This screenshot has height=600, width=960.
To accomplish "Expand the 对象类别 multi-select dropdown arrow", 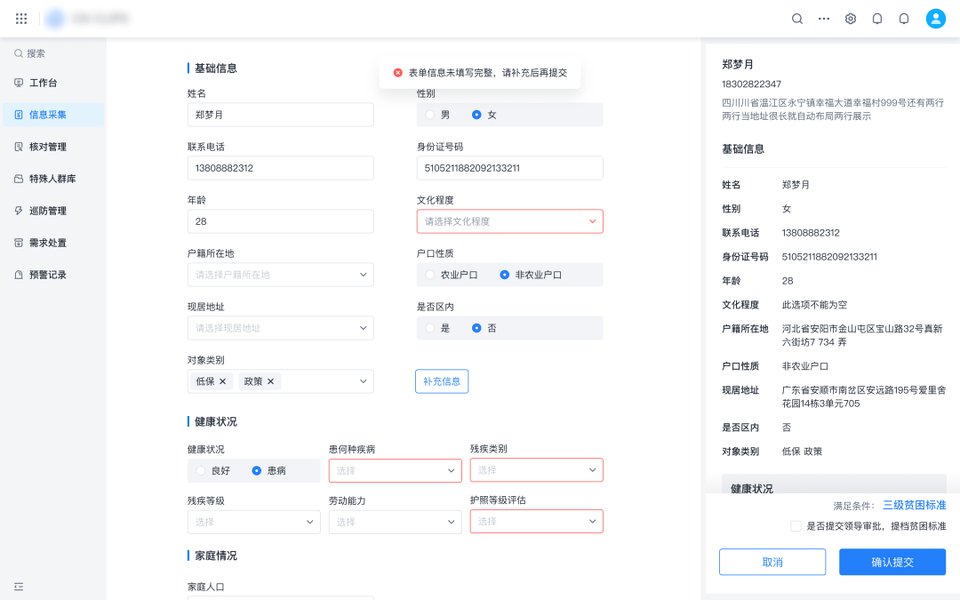I will 363,381.
